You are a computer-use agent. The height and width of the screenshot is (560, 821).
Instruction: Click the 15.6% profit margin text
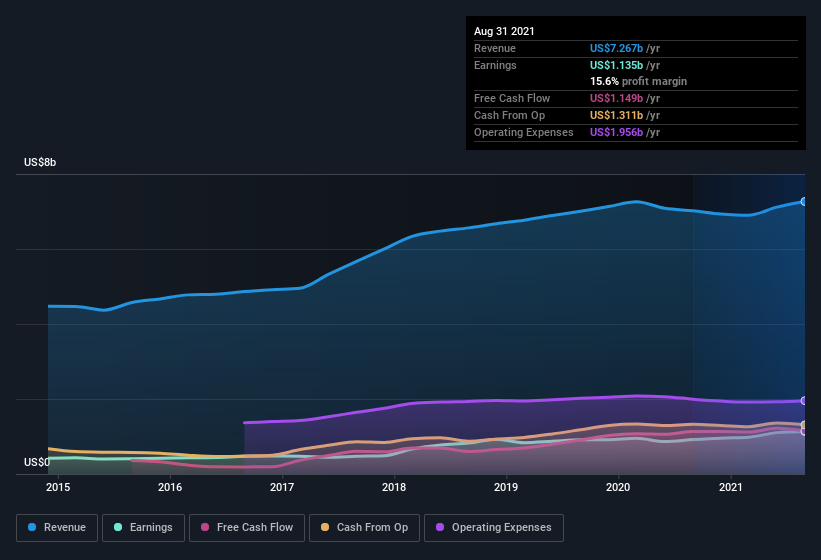[638, 82]
